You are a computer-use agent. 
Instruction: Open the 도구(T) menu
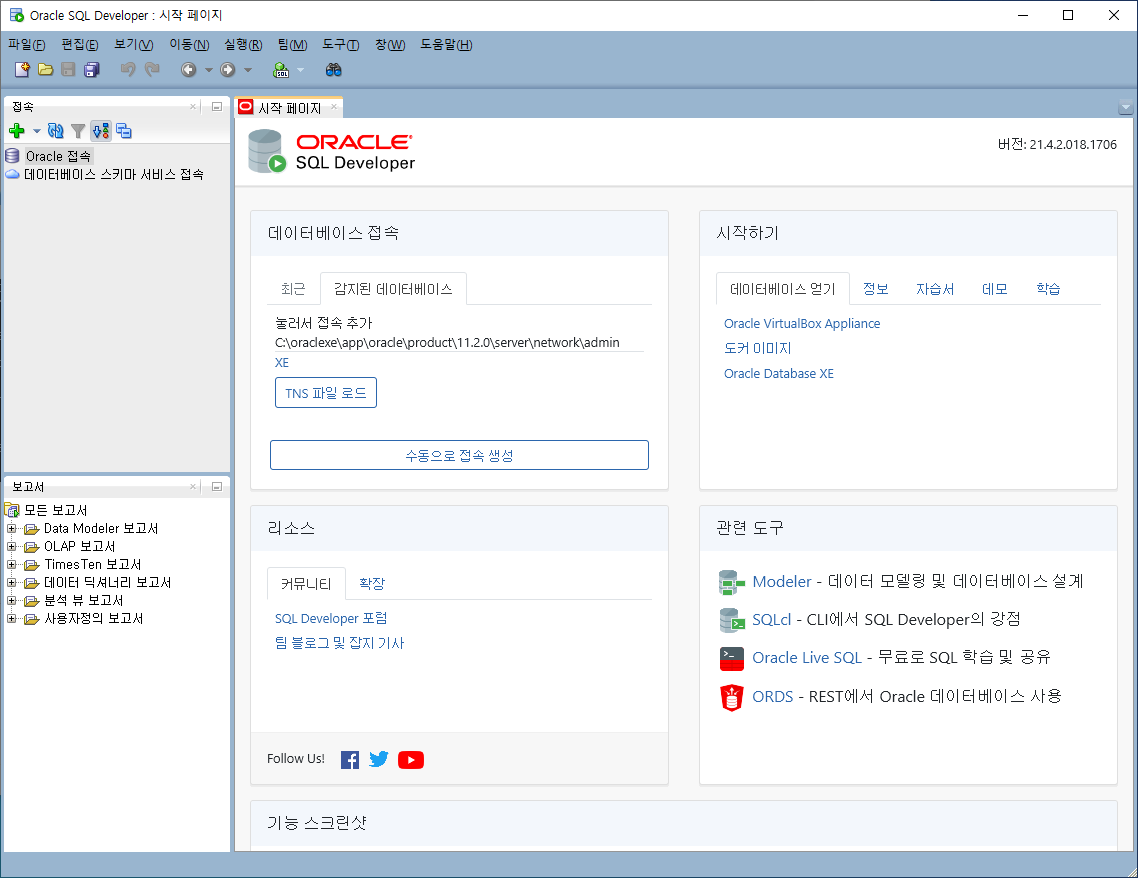[340, 45]
